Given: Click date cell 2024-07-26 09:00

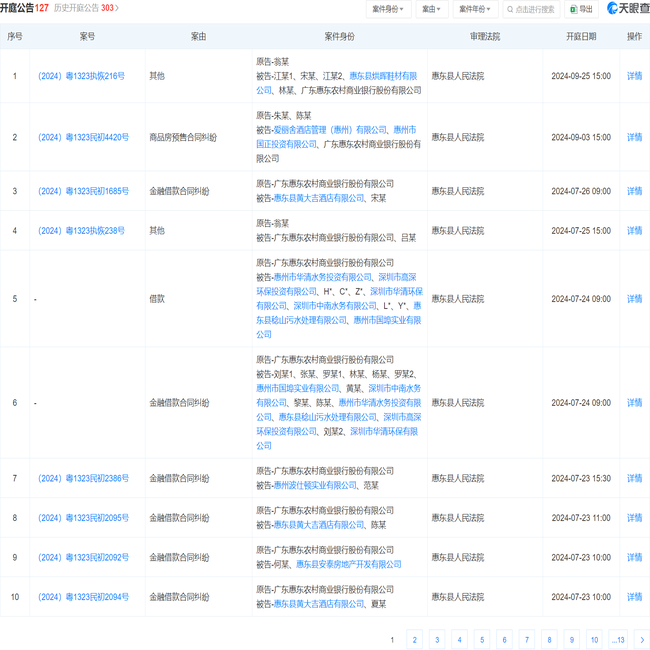Looking at the screenshot, I should (x=581, y=191).
